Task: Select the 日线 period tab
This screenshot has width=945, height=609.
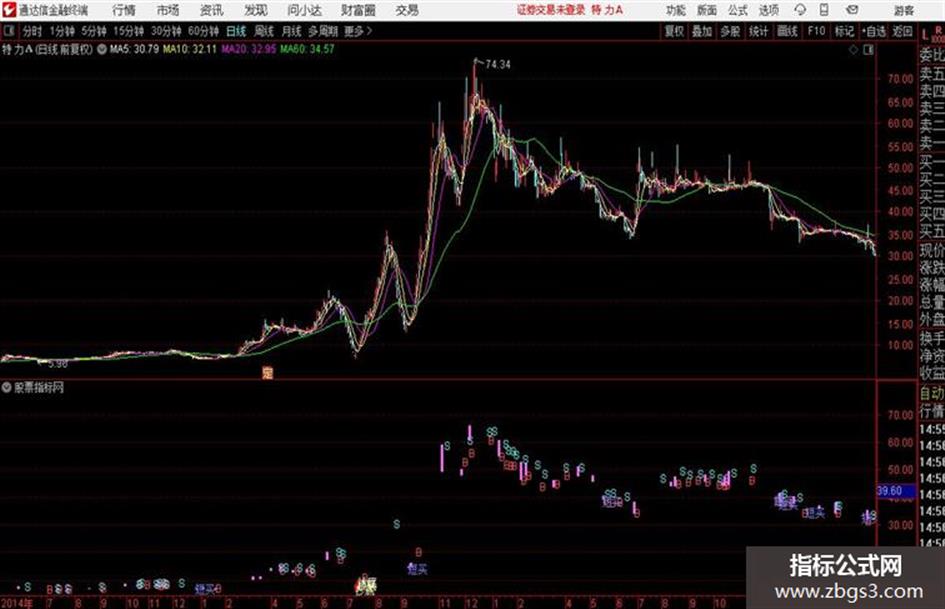Action: (236, 31)
